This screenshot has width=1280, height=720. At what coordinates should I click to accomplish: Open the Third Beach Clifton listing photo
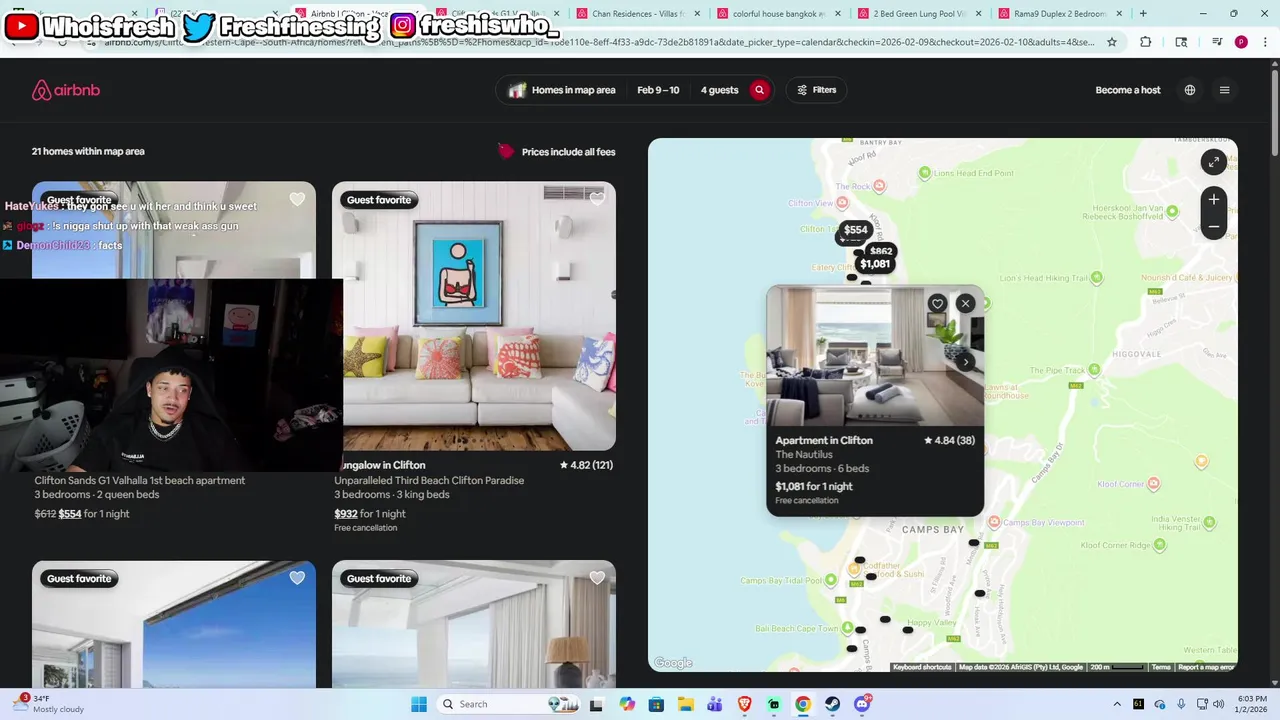point(474,316)
